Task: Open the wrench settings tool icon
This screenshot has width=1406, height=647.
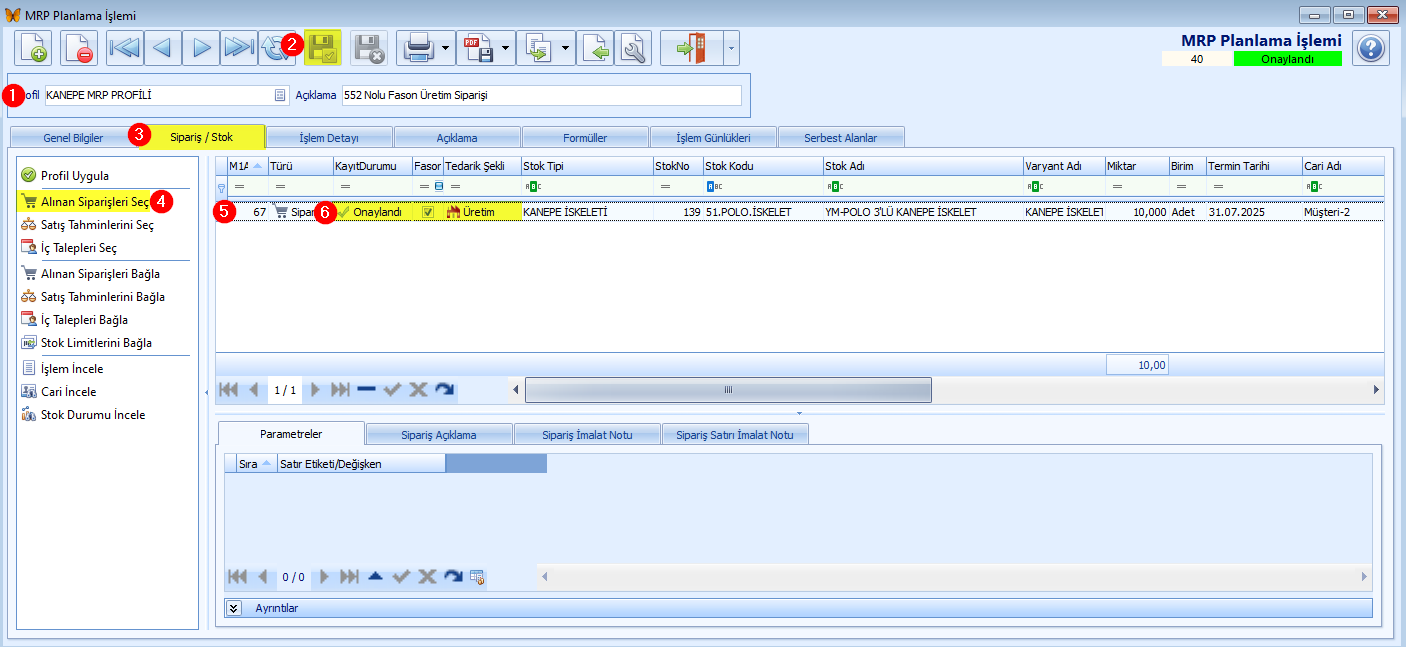Action: [634, 48]
